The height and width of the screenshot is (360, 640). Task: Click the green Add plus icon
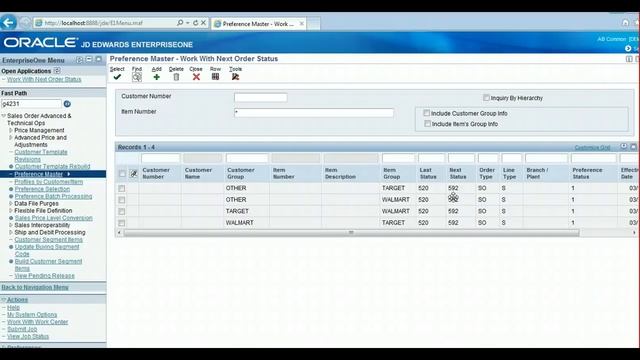coord(156,77)
